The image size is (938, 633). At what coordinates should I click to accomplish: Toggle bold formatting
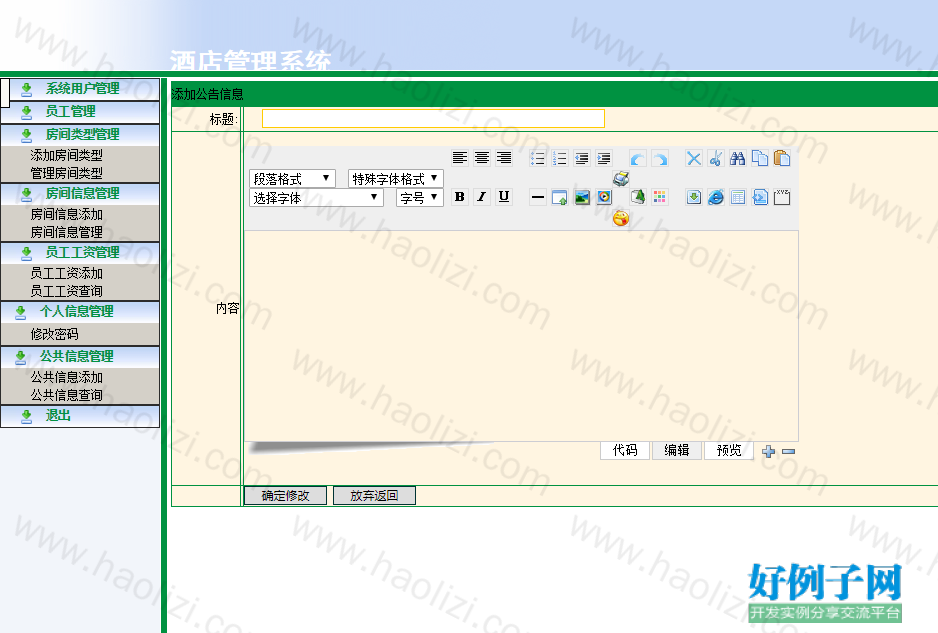pos(459,197)
